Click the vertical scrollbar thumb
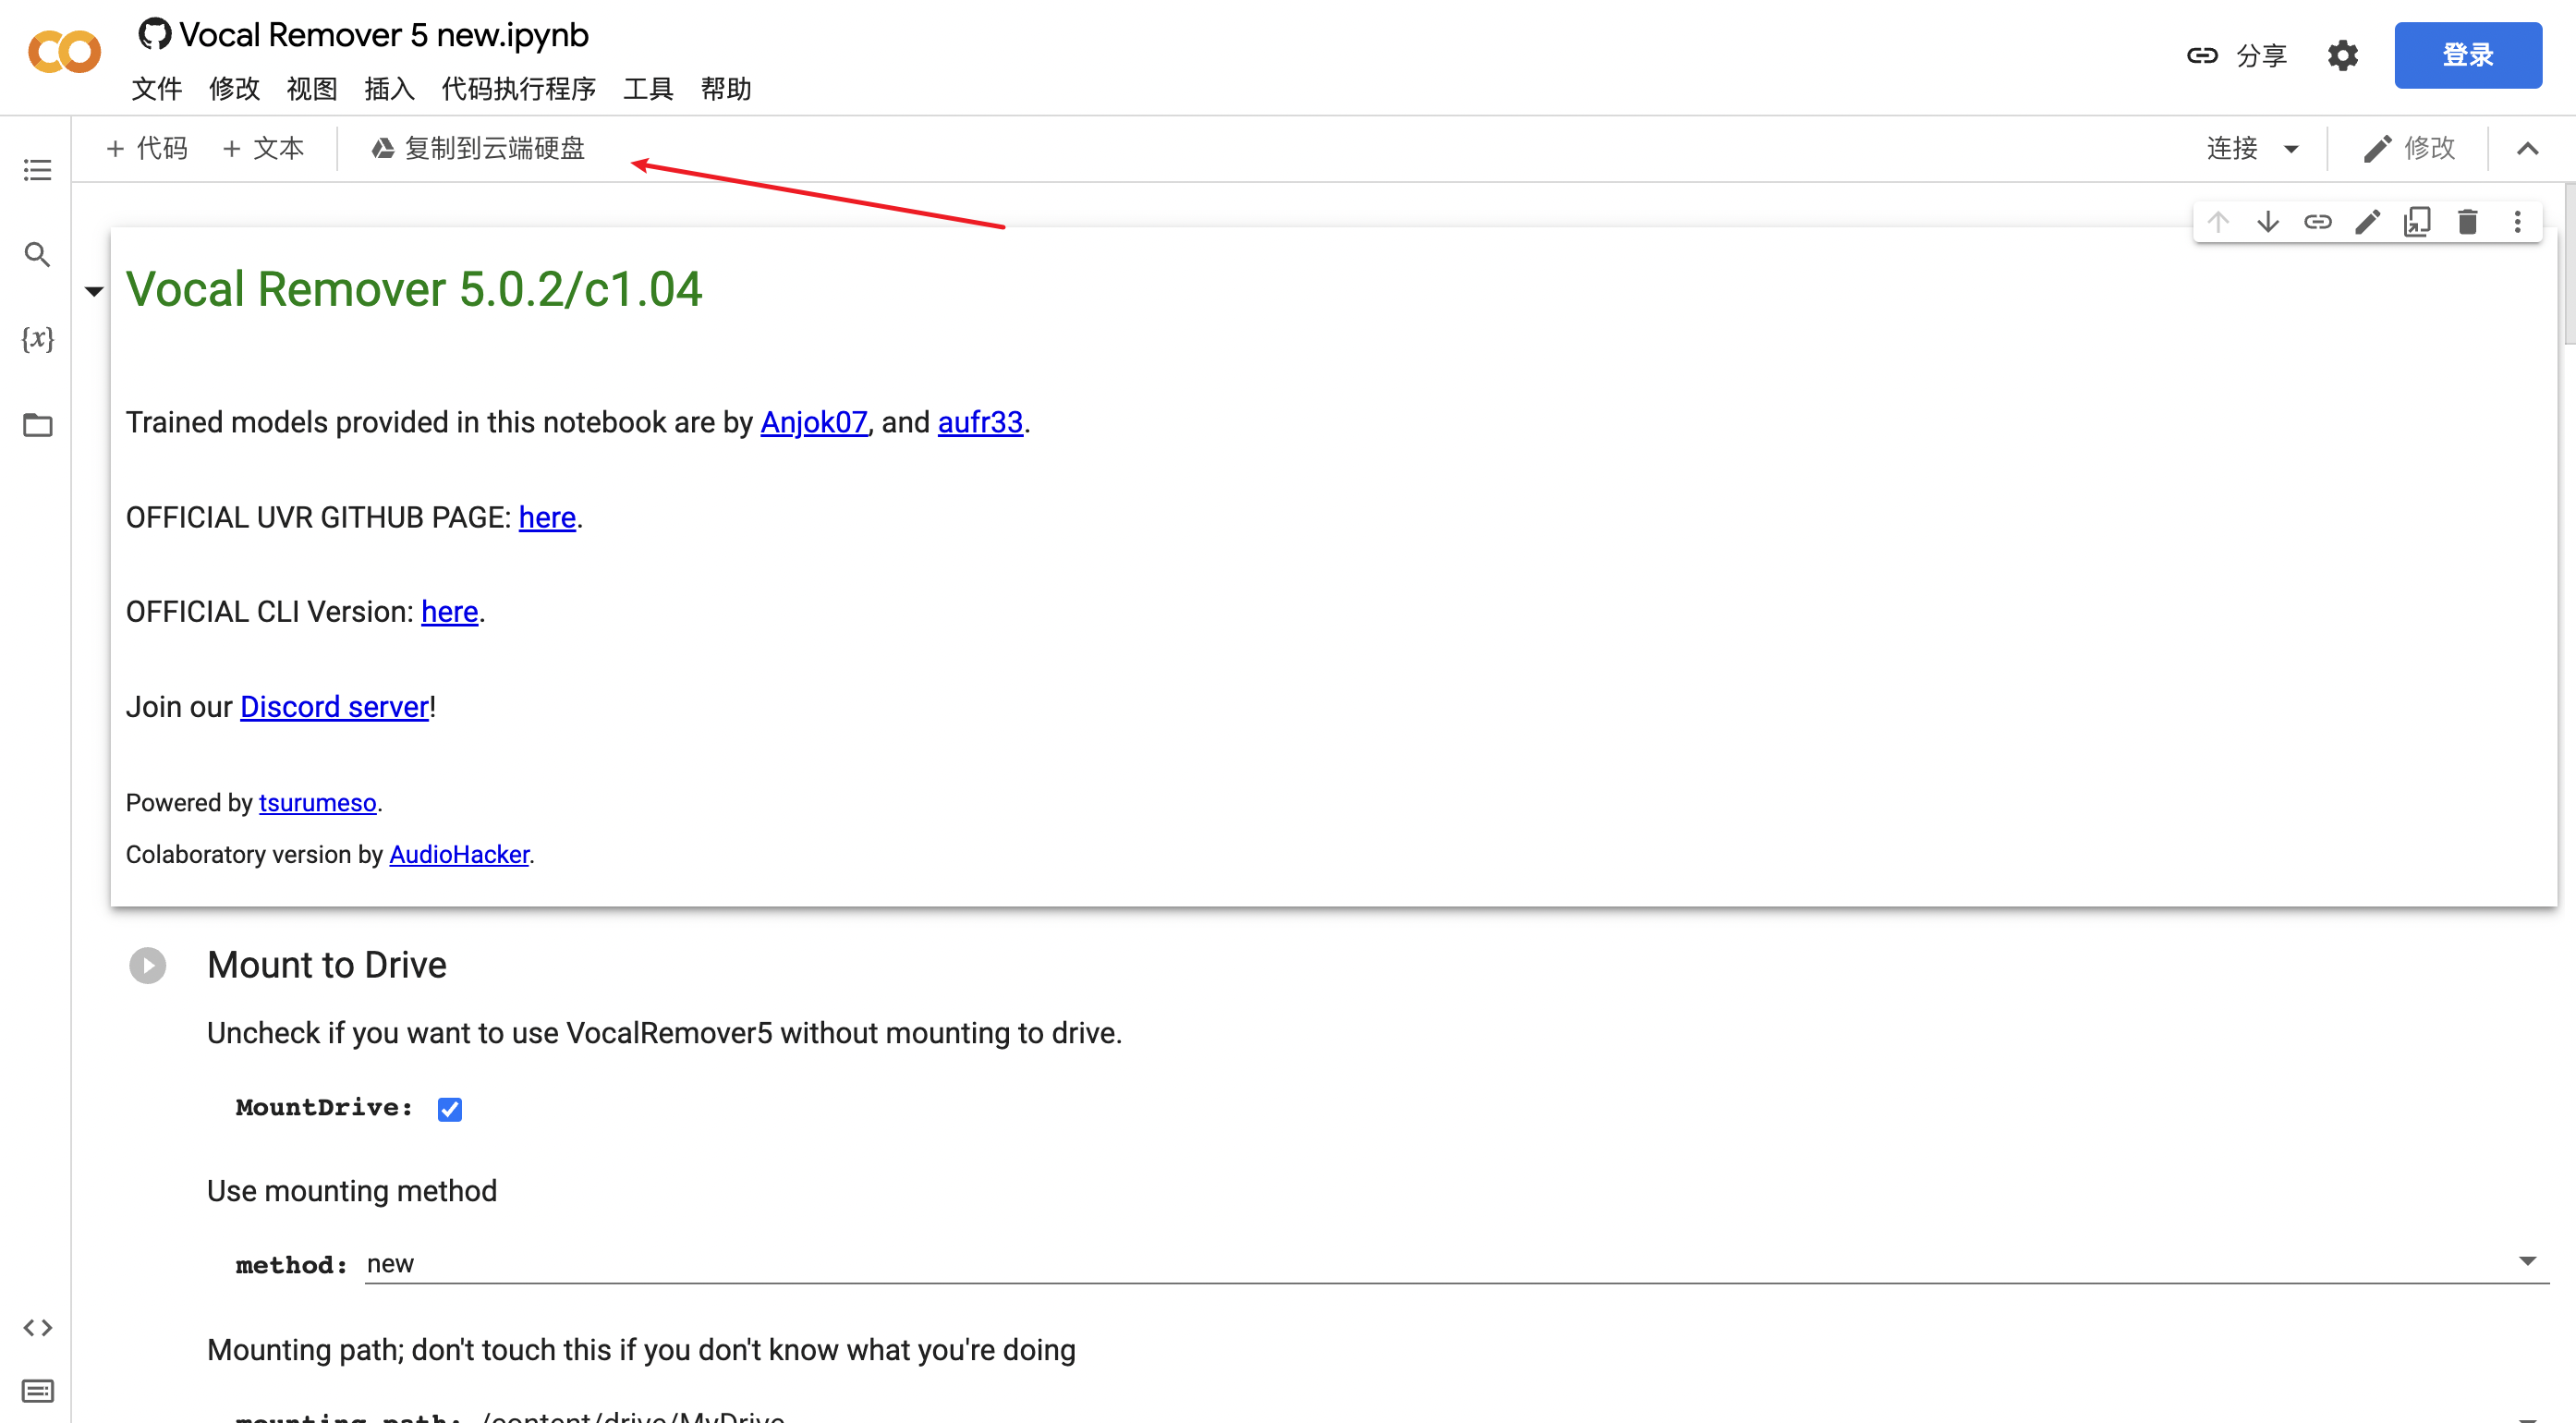The width and height of the screenshot is (2576, 1423). tap(2569, 265)
